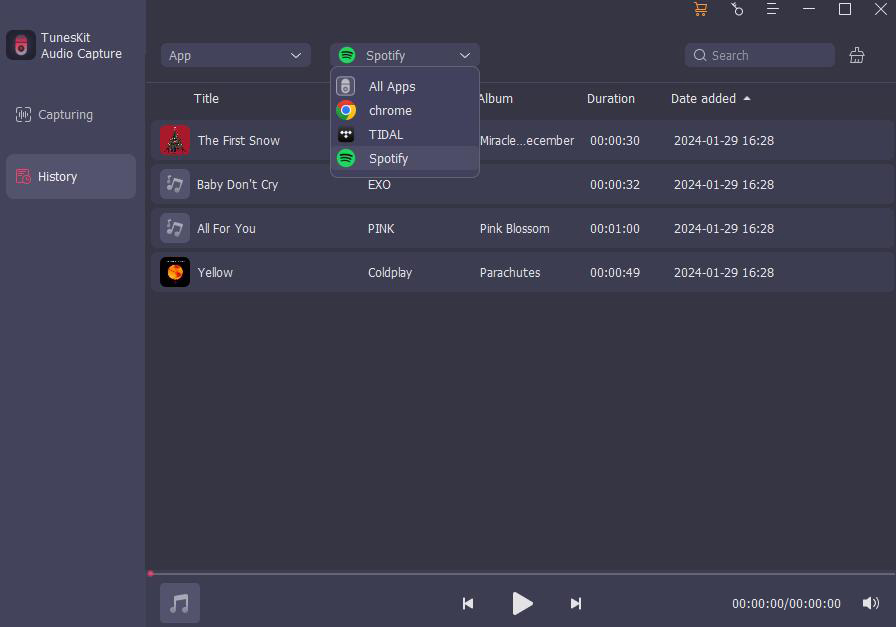
Task: Click the Spotify icon in dropdown list
Action: coord(346,158)
